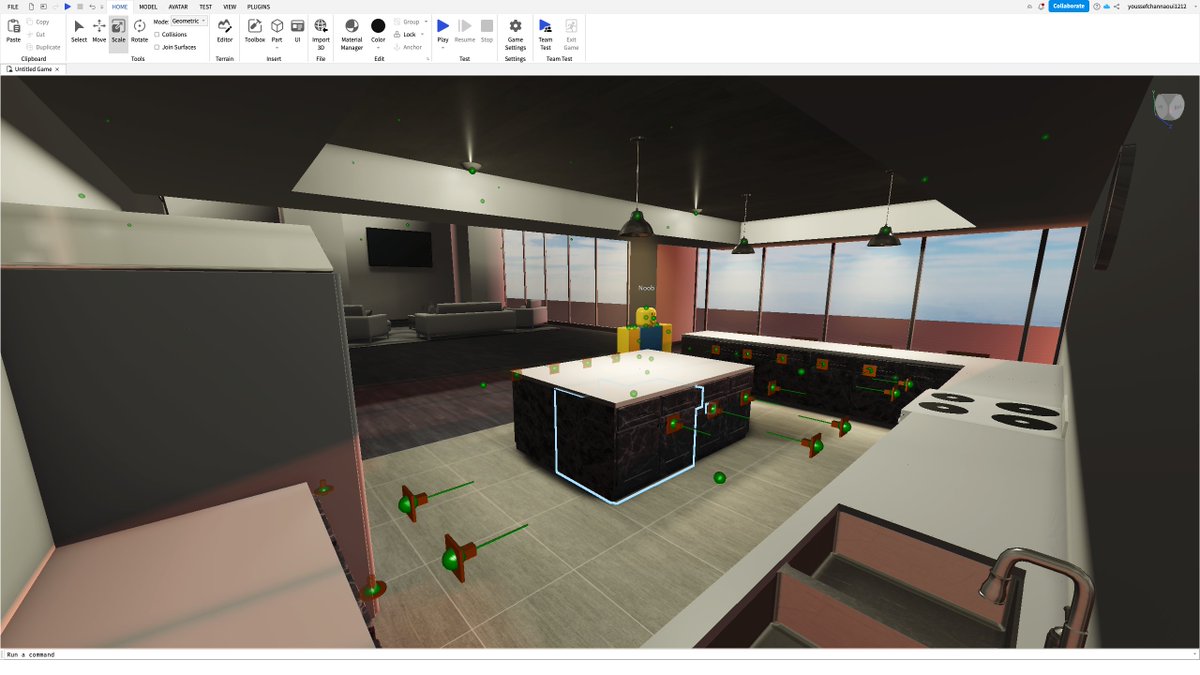This screenshot has width=1200, height=675.
Task: Expand the Group dropdown arrow
Action: click(x=426, y=22)
